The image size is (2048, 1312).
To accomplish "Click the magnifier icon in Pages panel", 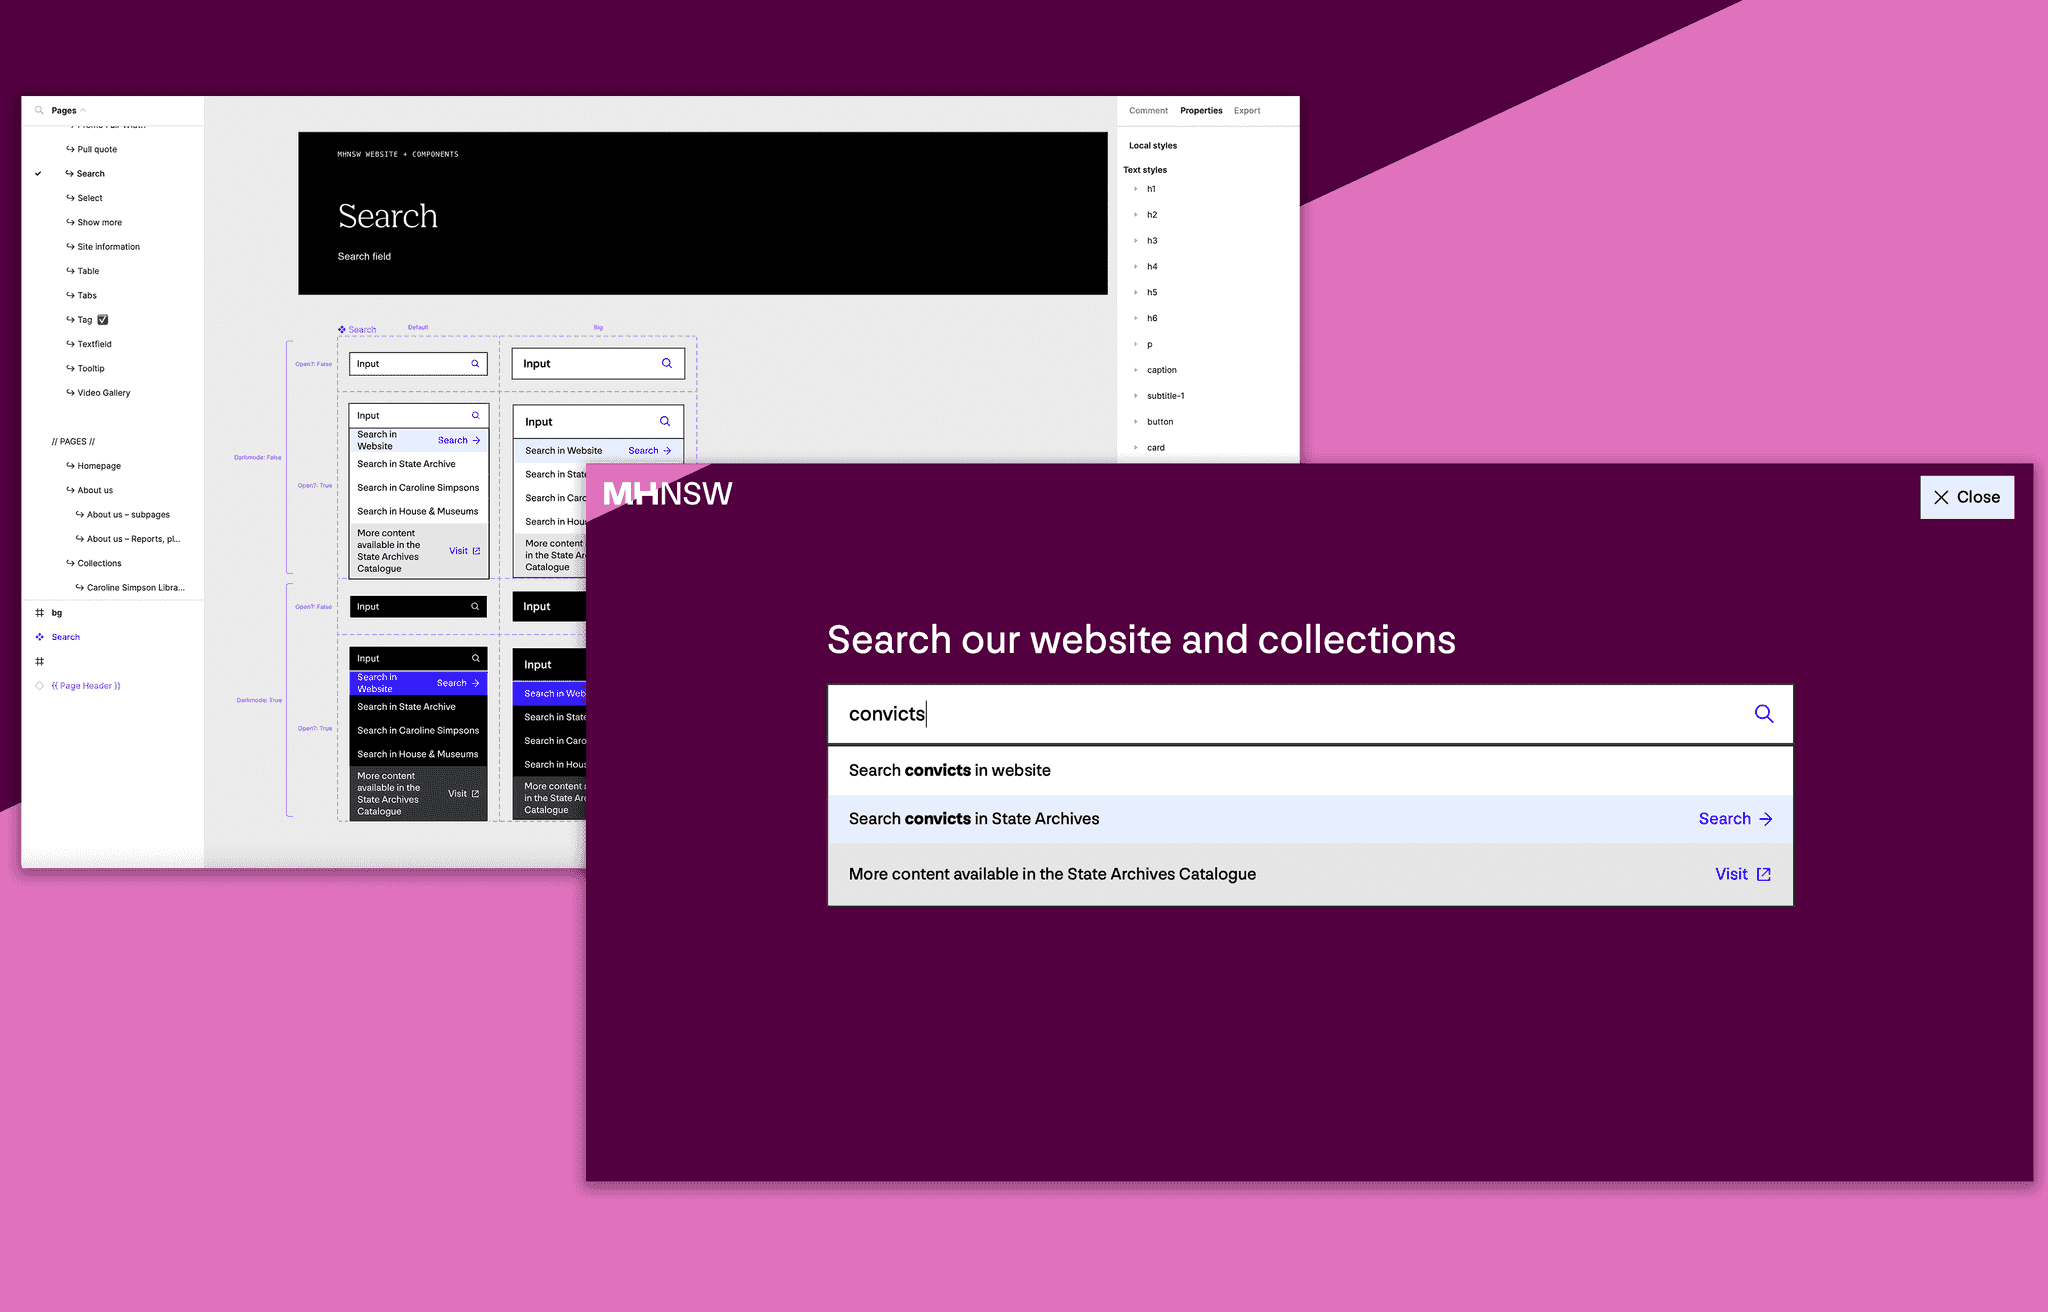I will [39, 111].
